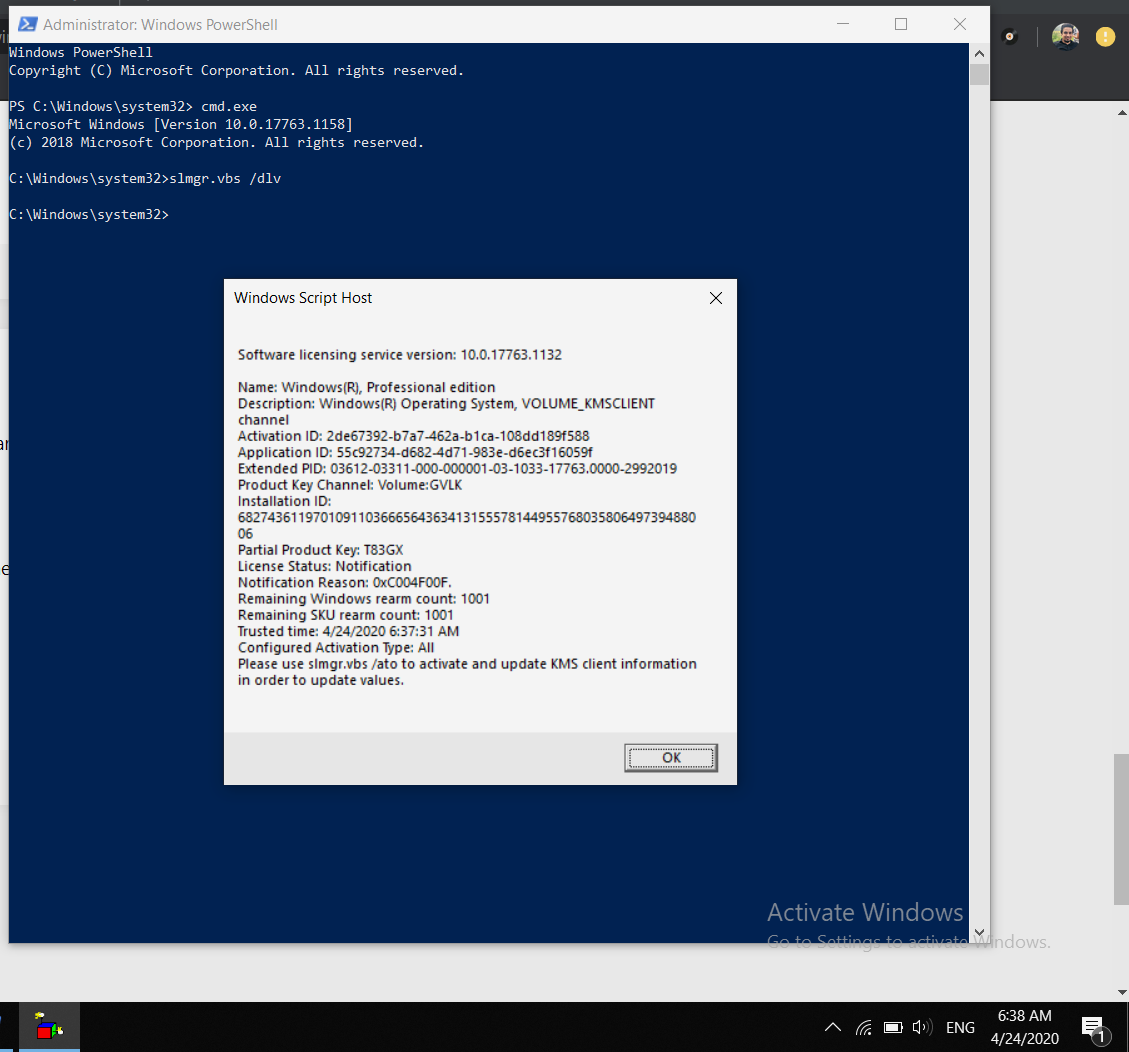
Task: Open the network Wi-Fi tray icon
Action: click(863, 1028)
